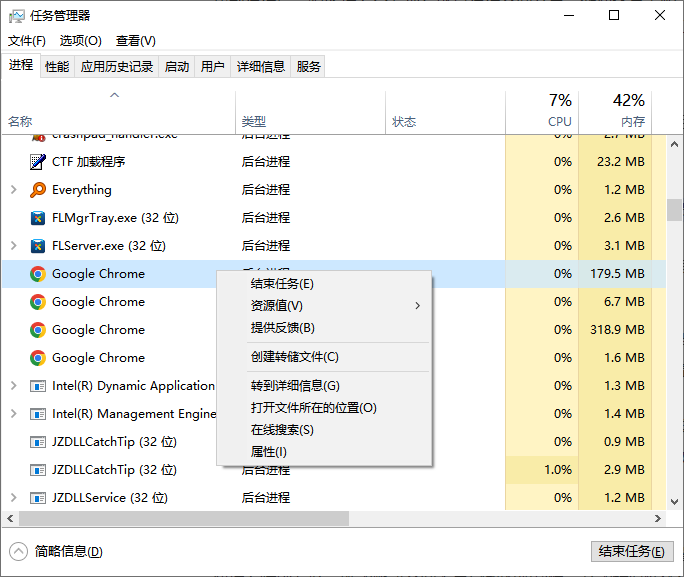Choose 打开文件所在的位置(O) in context menu

click(x=324, y=408)
